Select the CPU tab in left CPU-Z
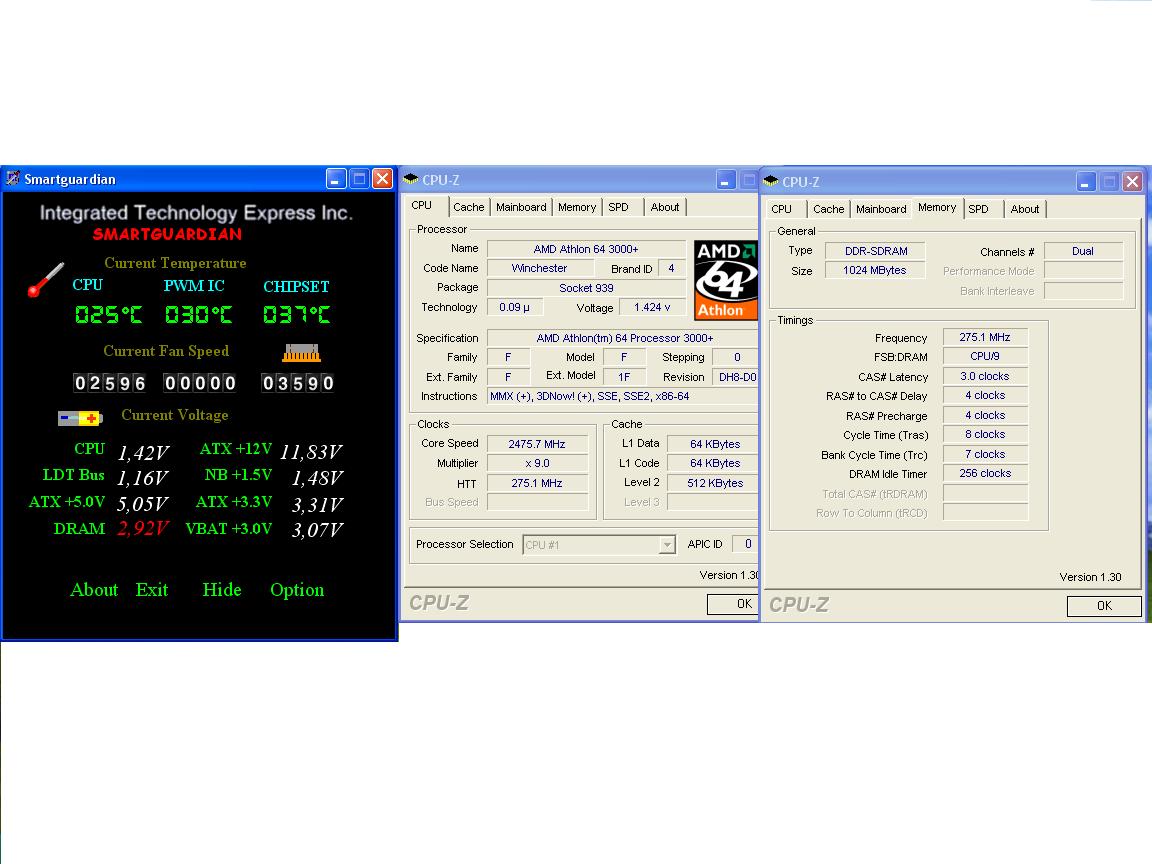This screenshot has width=1152, height=864. [x=422, y=206]
